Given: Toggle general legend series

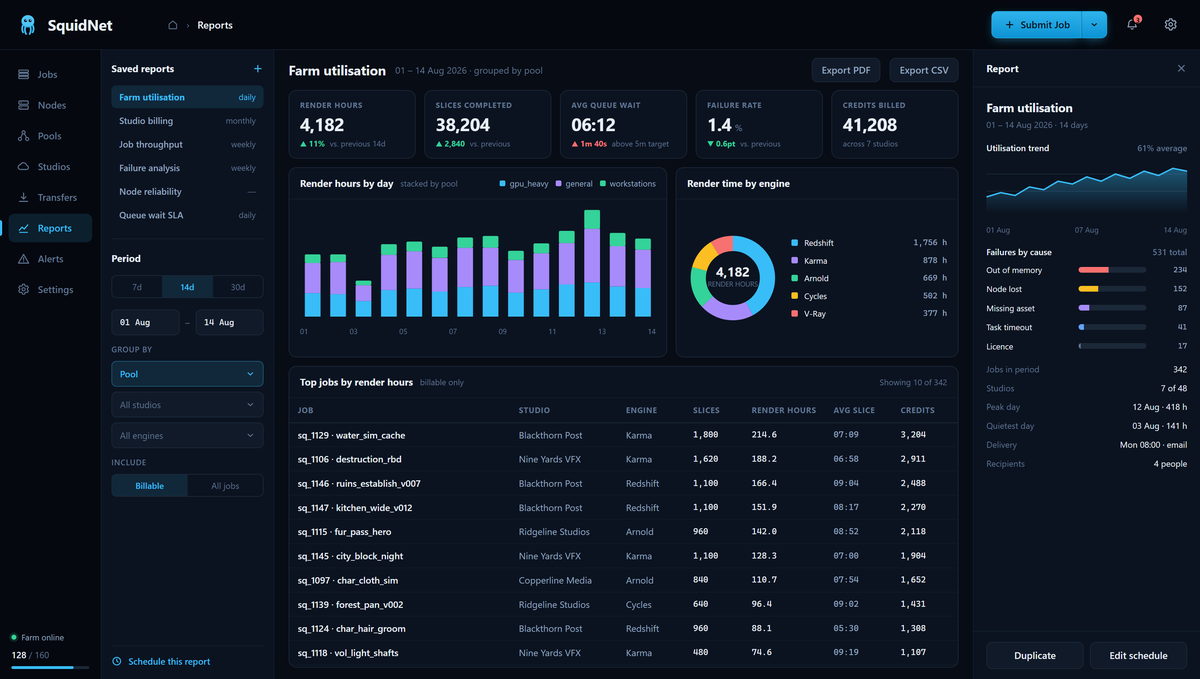Looking at the screenshot, I should point(575,184).
